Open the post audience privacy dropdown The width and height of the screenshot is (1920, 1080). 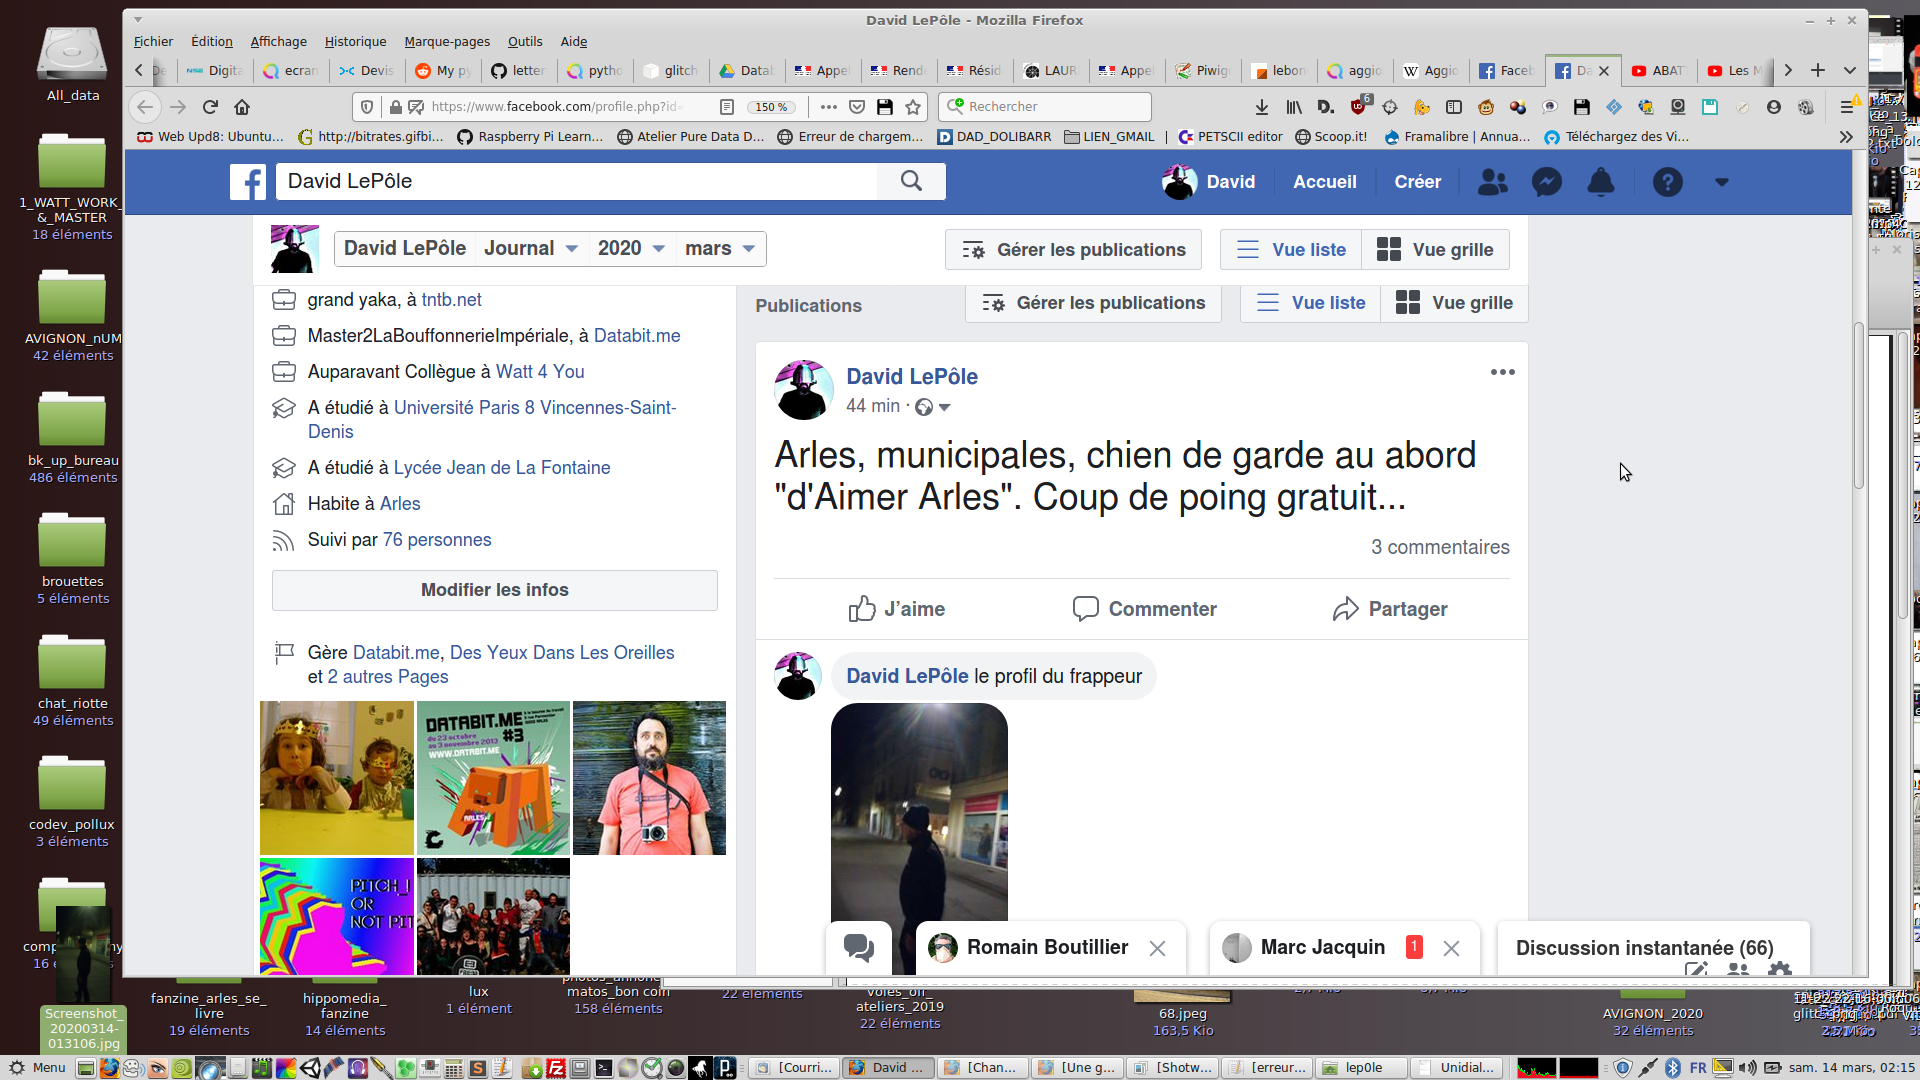934,407
